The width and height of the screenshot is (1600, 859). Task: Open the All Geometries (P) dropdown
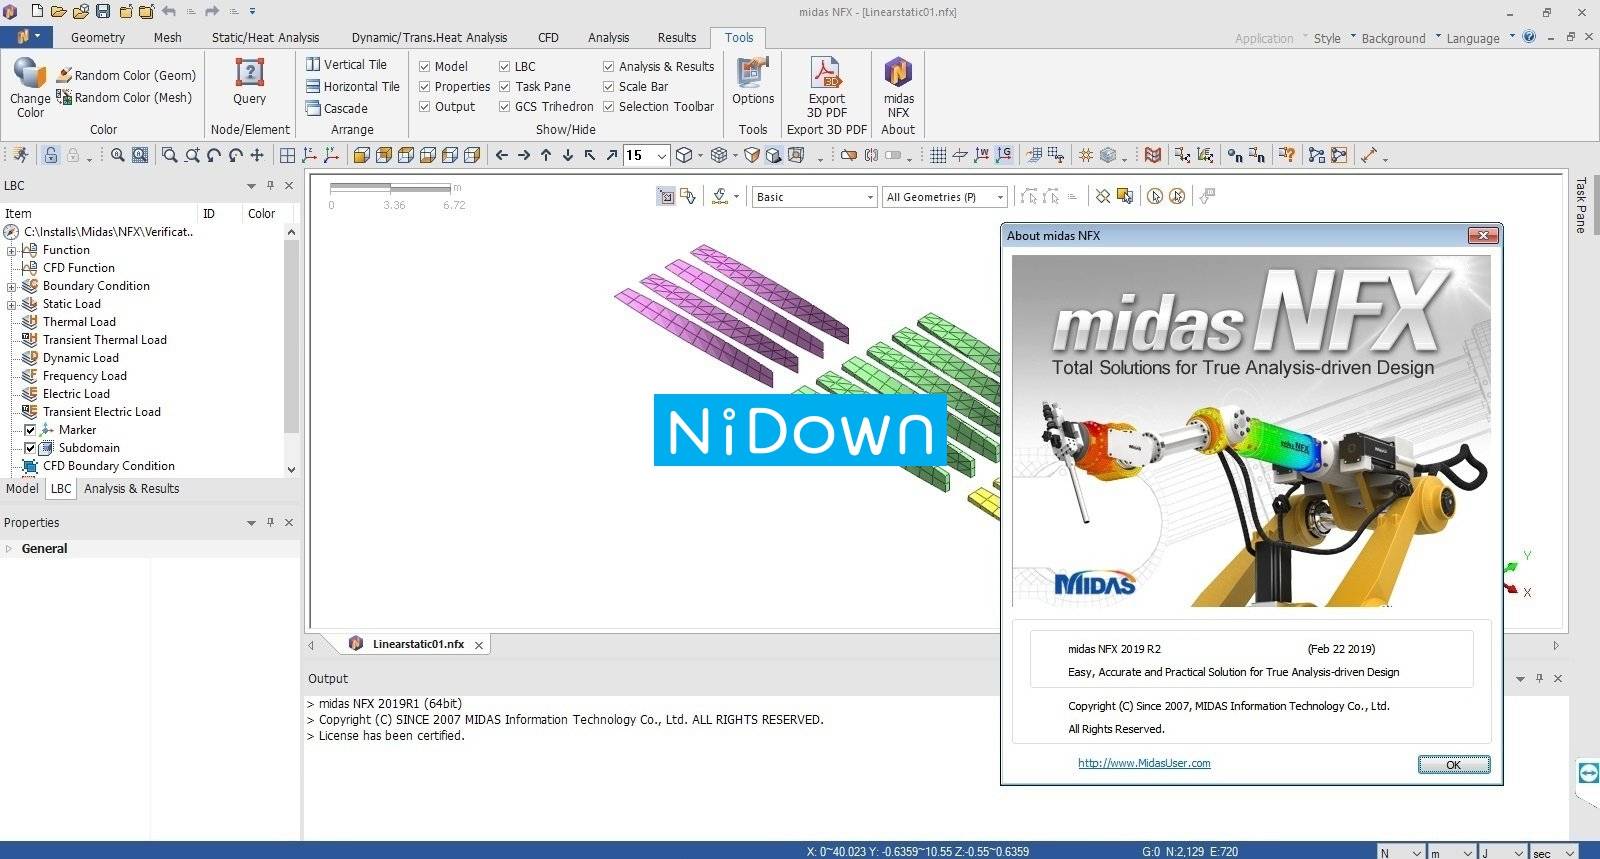tap(945, 197)
